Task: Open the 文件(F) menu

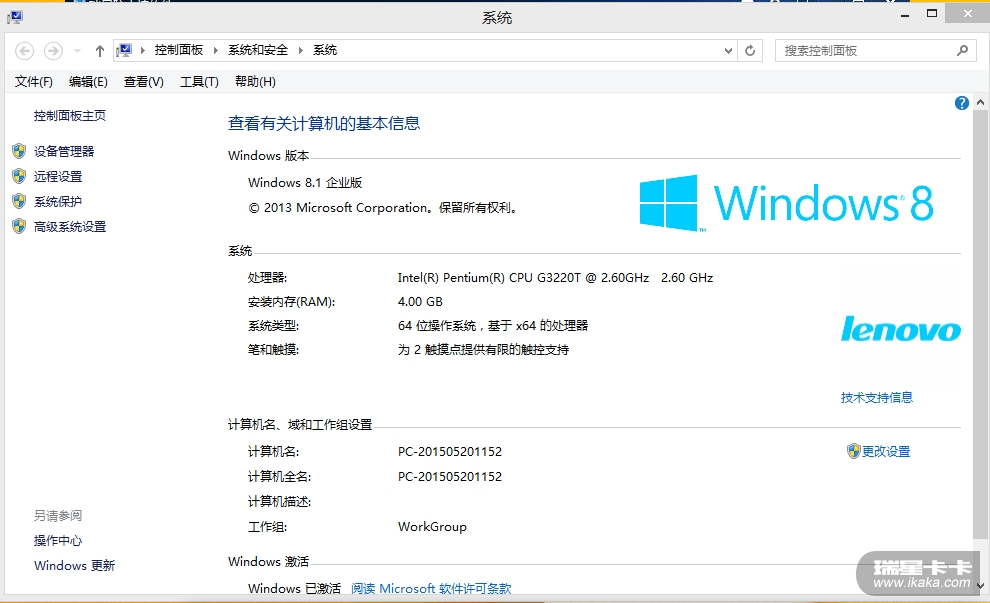Action: click(x=33, y=81)
